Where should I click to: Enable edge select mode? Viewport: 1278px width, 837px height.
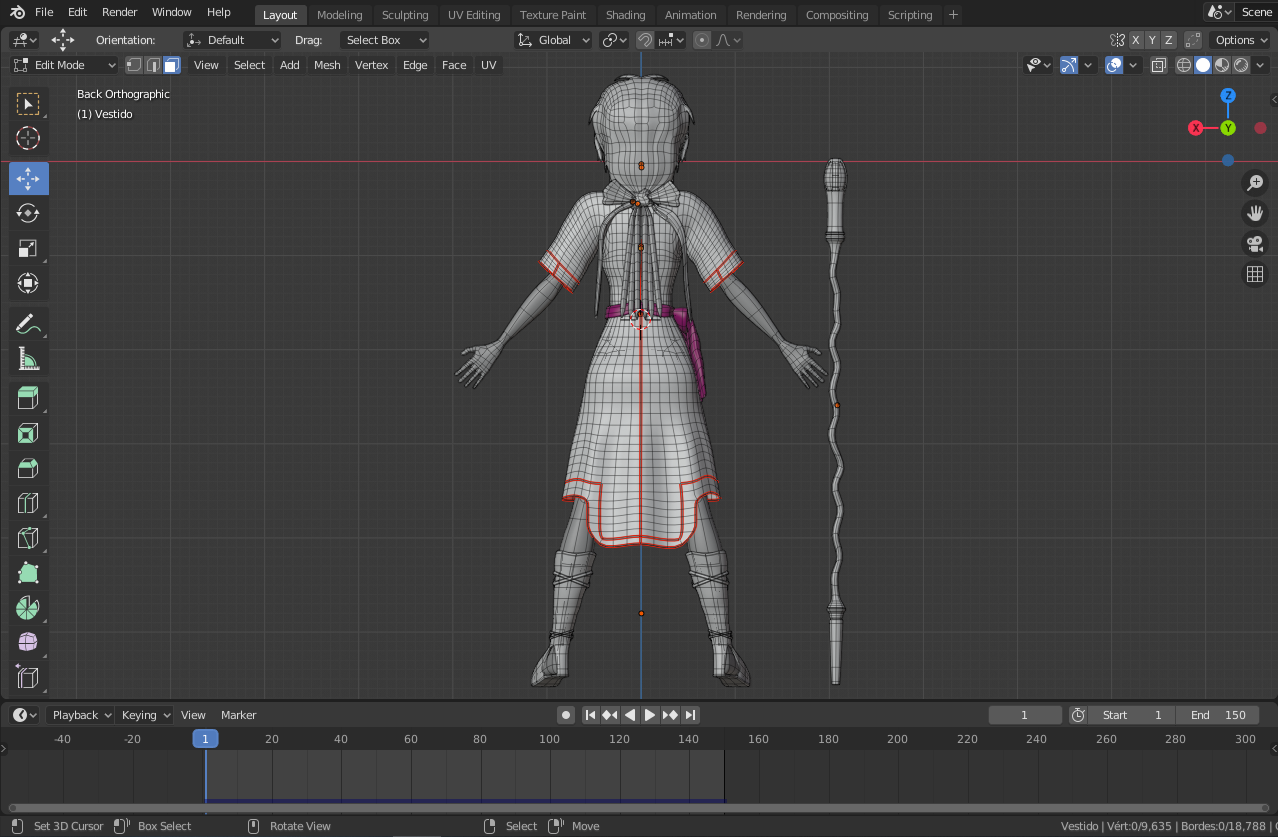tap(152, 65)
